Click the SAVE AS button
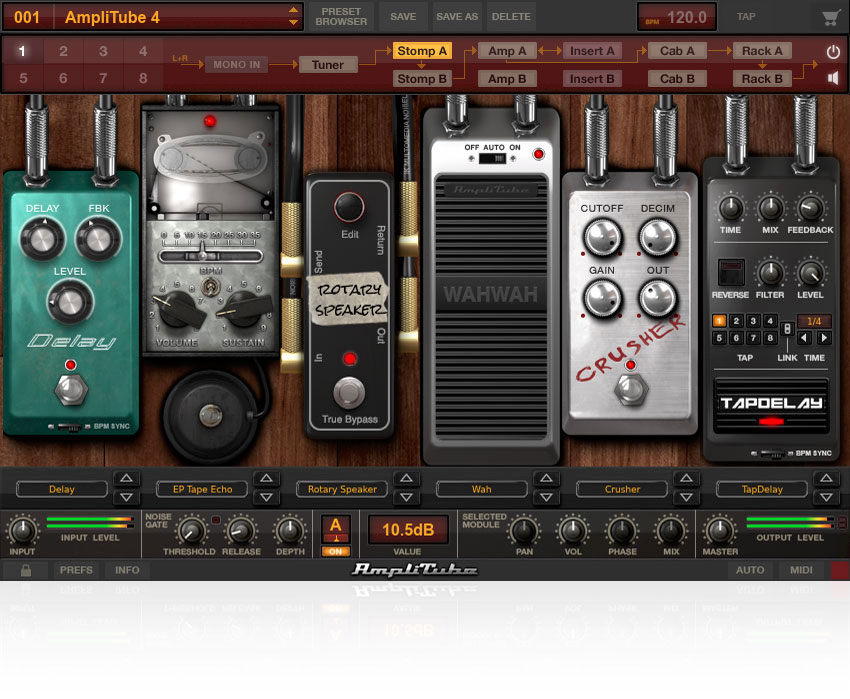Viewport: 850px width, 699px height. point(459,16)
